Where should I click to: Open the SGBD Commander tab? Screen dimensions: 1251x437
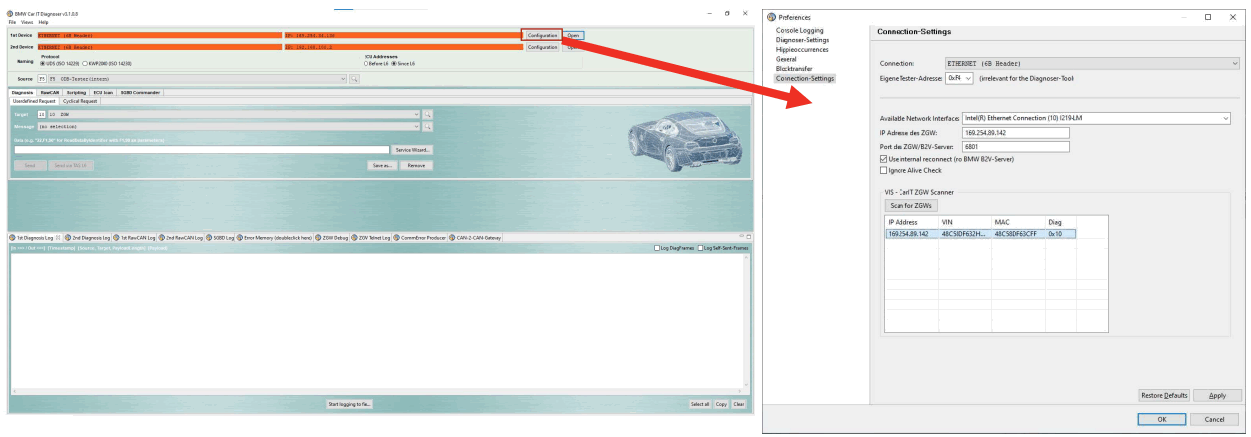coord(140,92)
